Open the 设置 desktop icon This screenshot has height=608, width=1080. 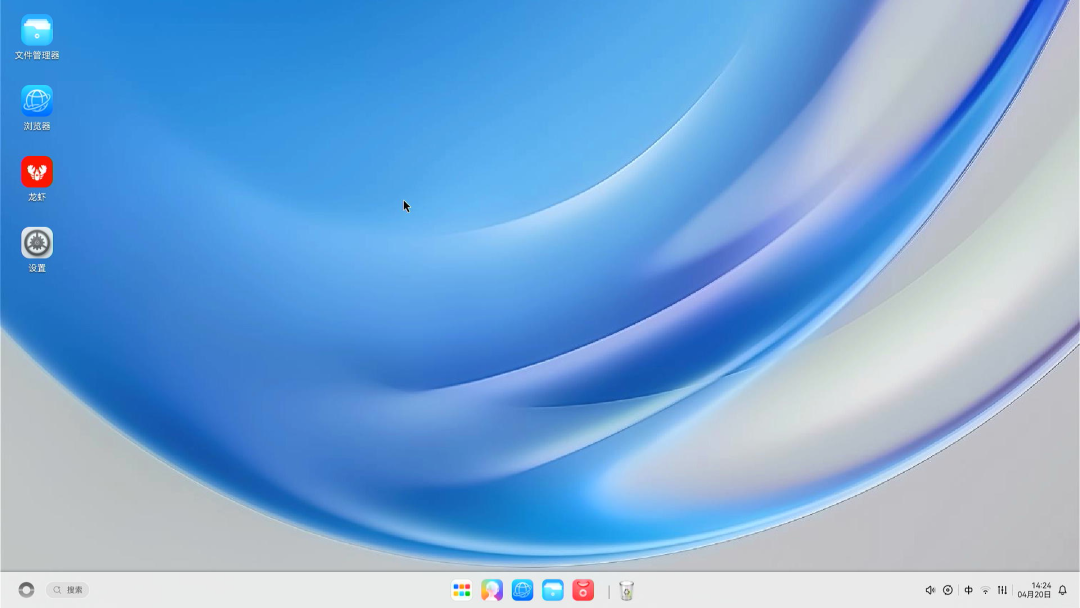pyautogui.click(x=37, y=250)
